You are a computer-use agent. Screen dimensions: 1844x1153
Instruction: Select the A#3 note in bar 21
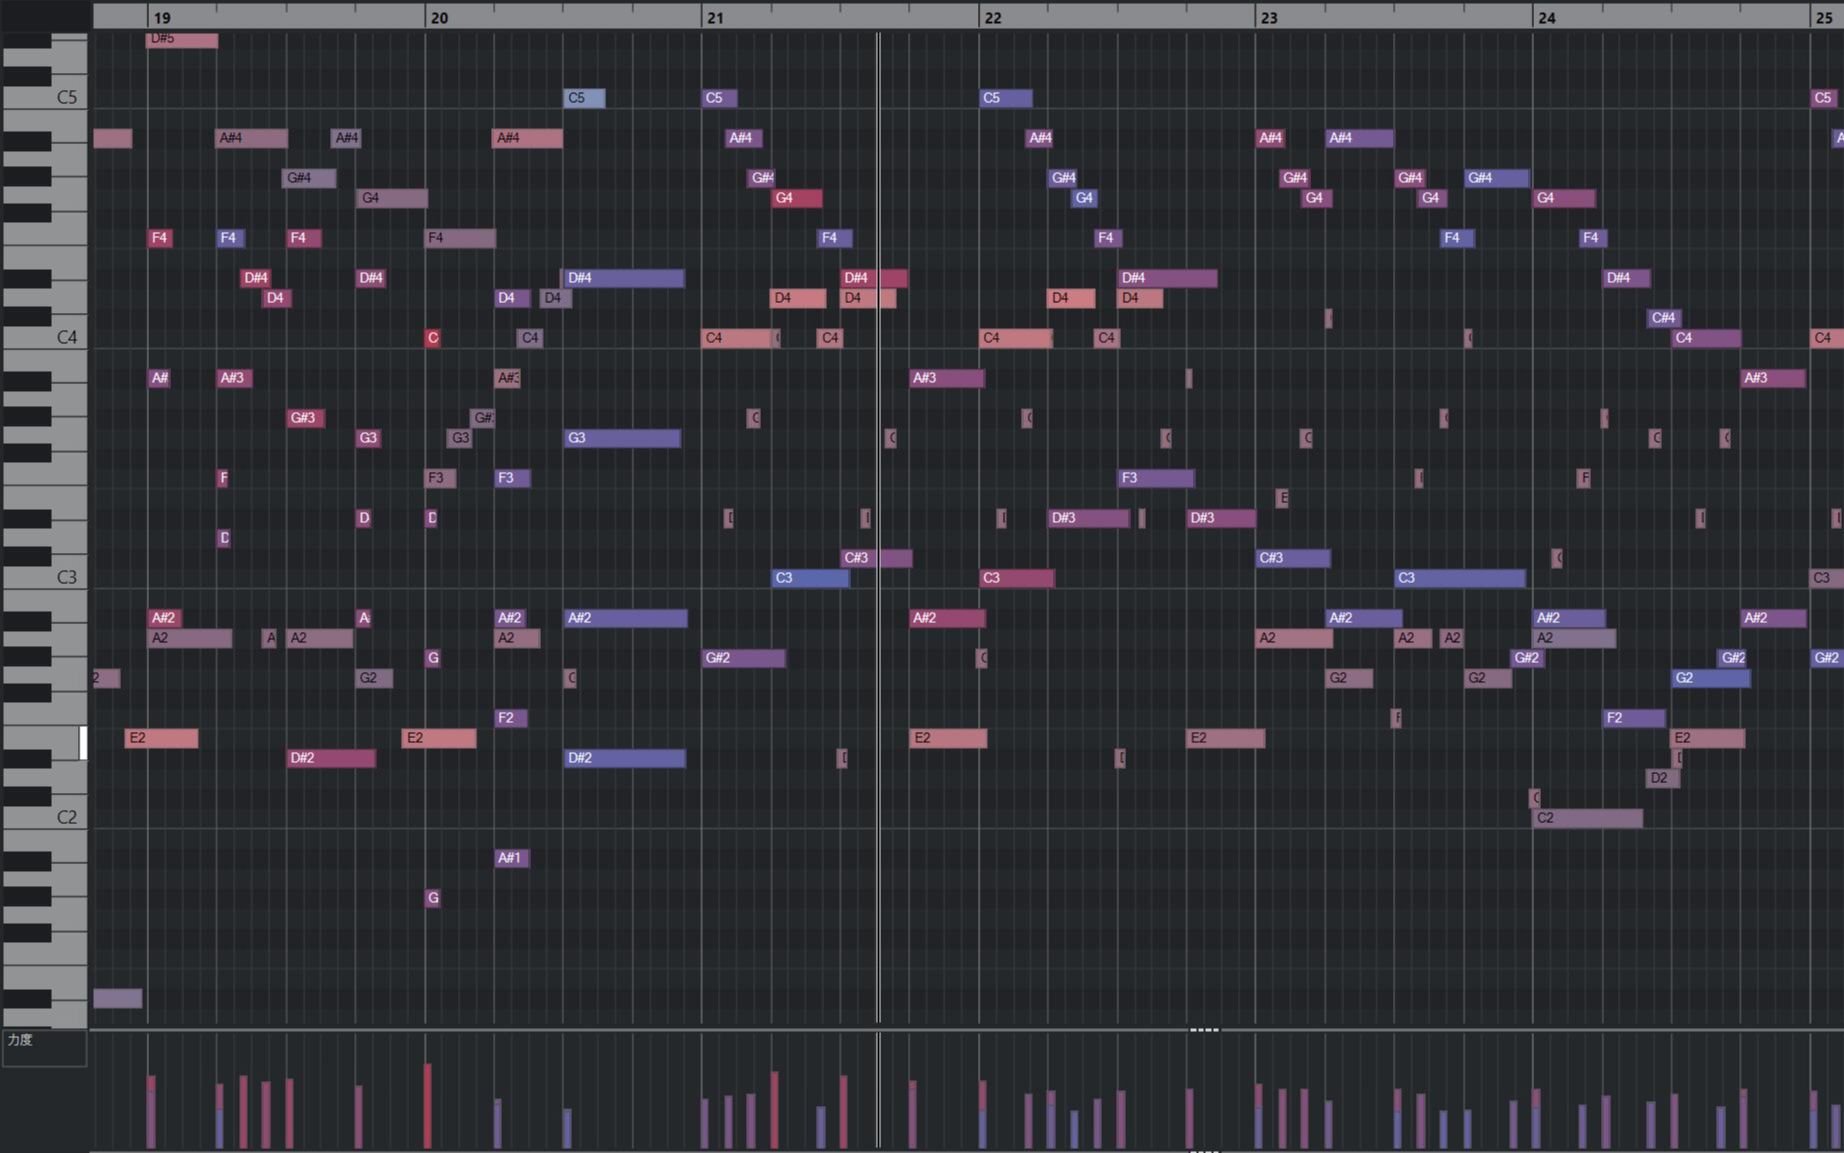pos(947,378)
